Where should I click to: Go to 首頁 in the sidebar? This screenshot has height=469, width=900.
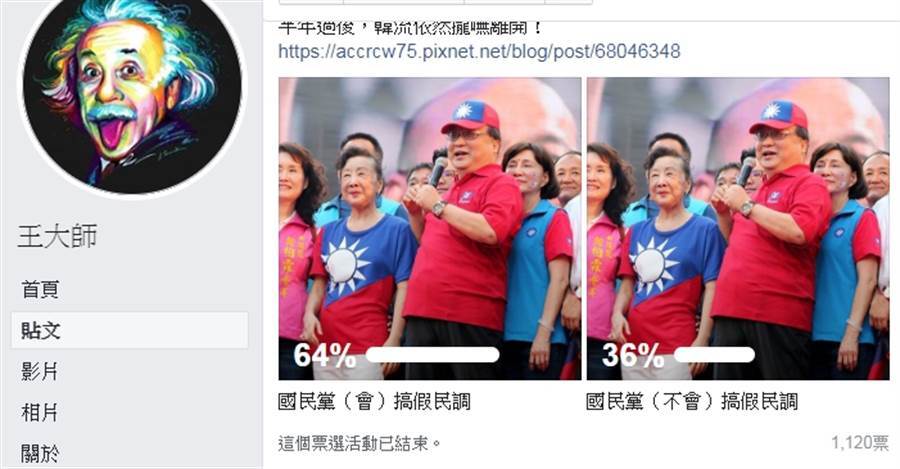40,289
